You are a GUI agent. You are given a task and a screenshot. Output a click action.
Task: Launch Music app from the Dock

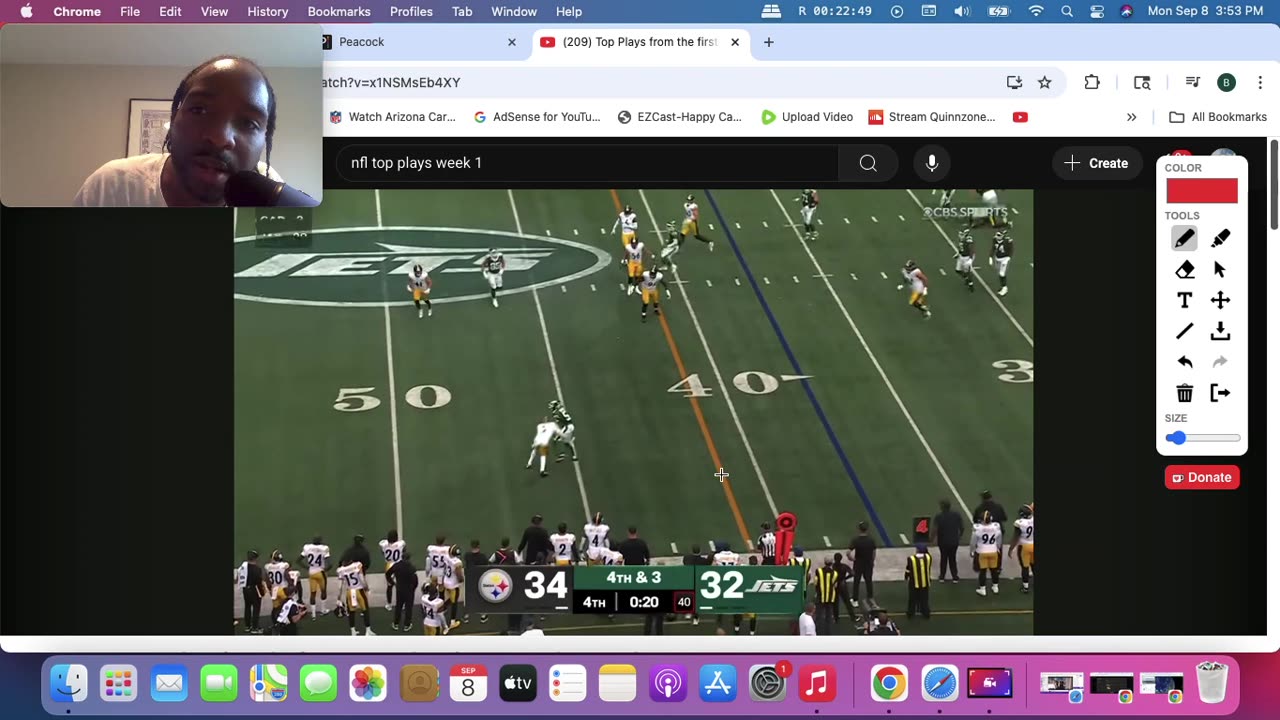[x=817, y=684]
